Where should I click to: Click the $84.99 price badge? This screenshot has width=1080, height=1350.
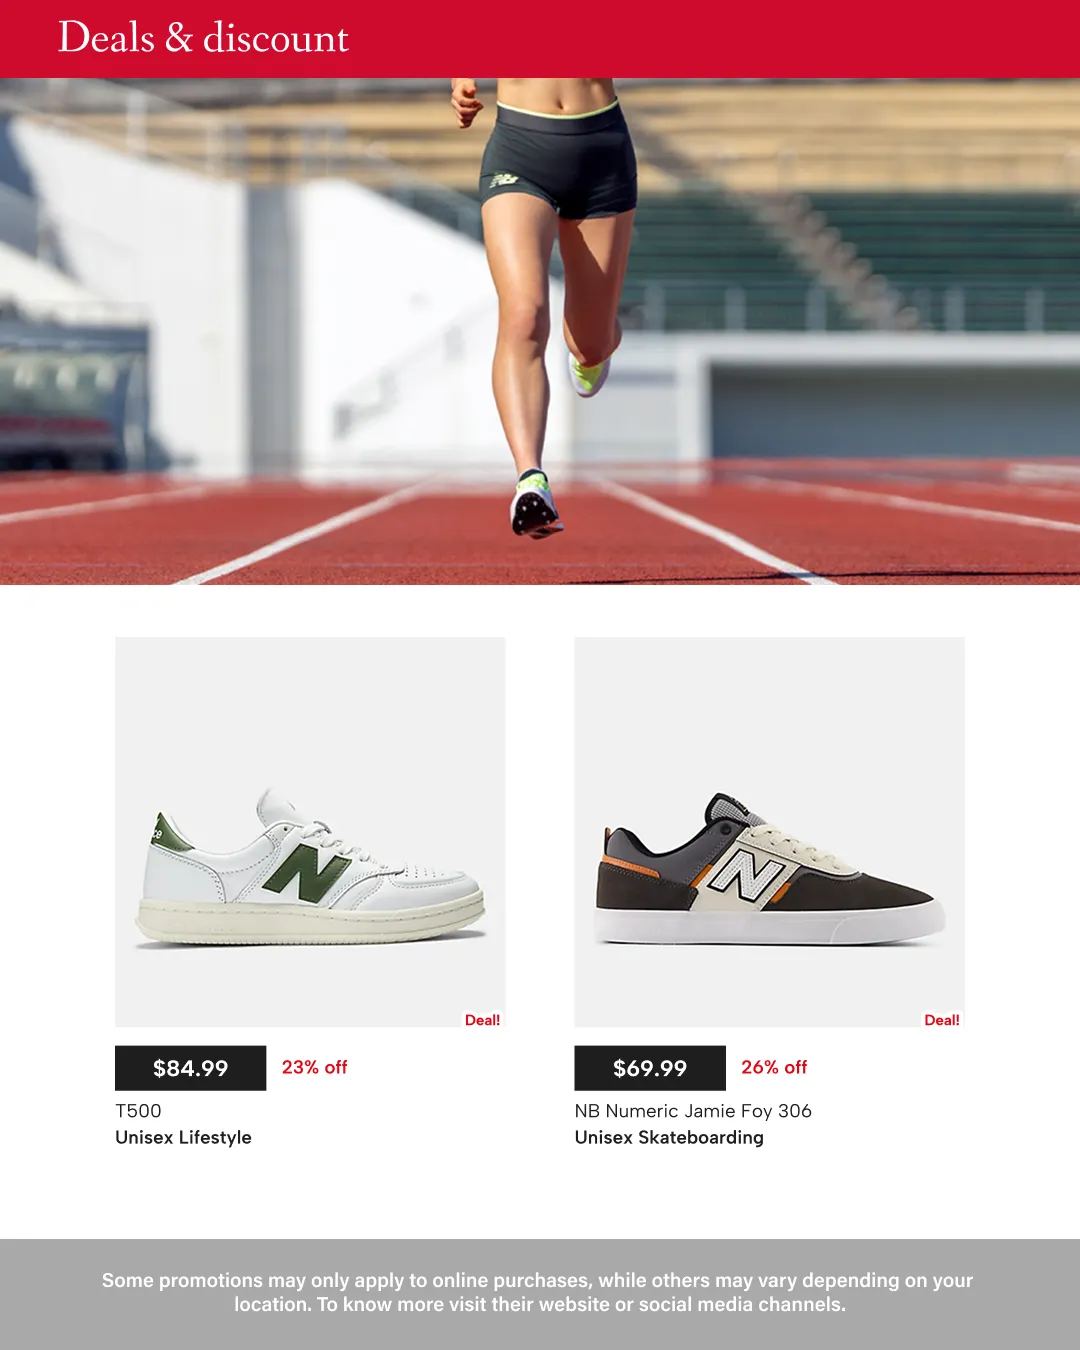click(190, 1068)
